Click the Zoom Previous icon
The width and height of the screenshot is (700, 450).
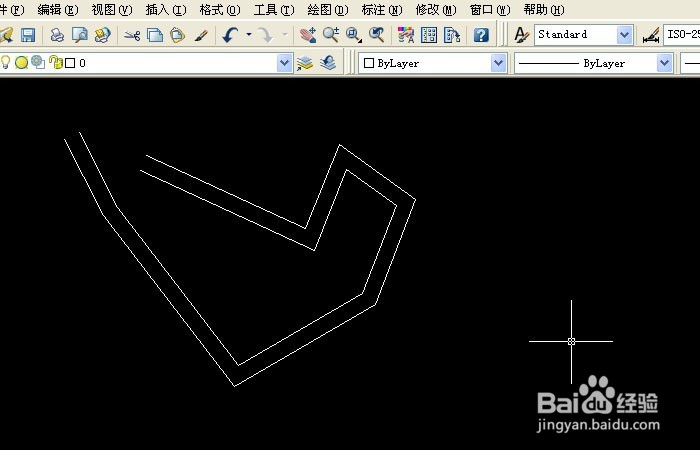[377, 35]
